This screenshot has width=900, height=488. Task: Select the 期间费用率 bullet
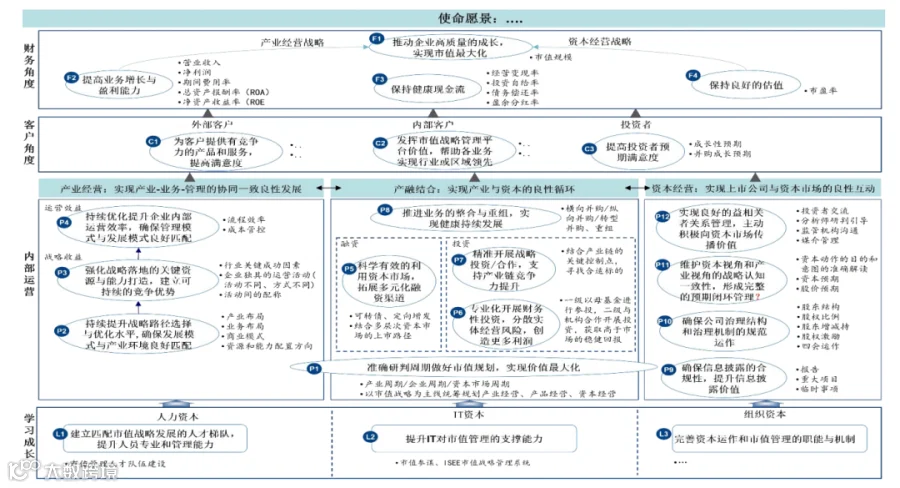tap(204, 82)
